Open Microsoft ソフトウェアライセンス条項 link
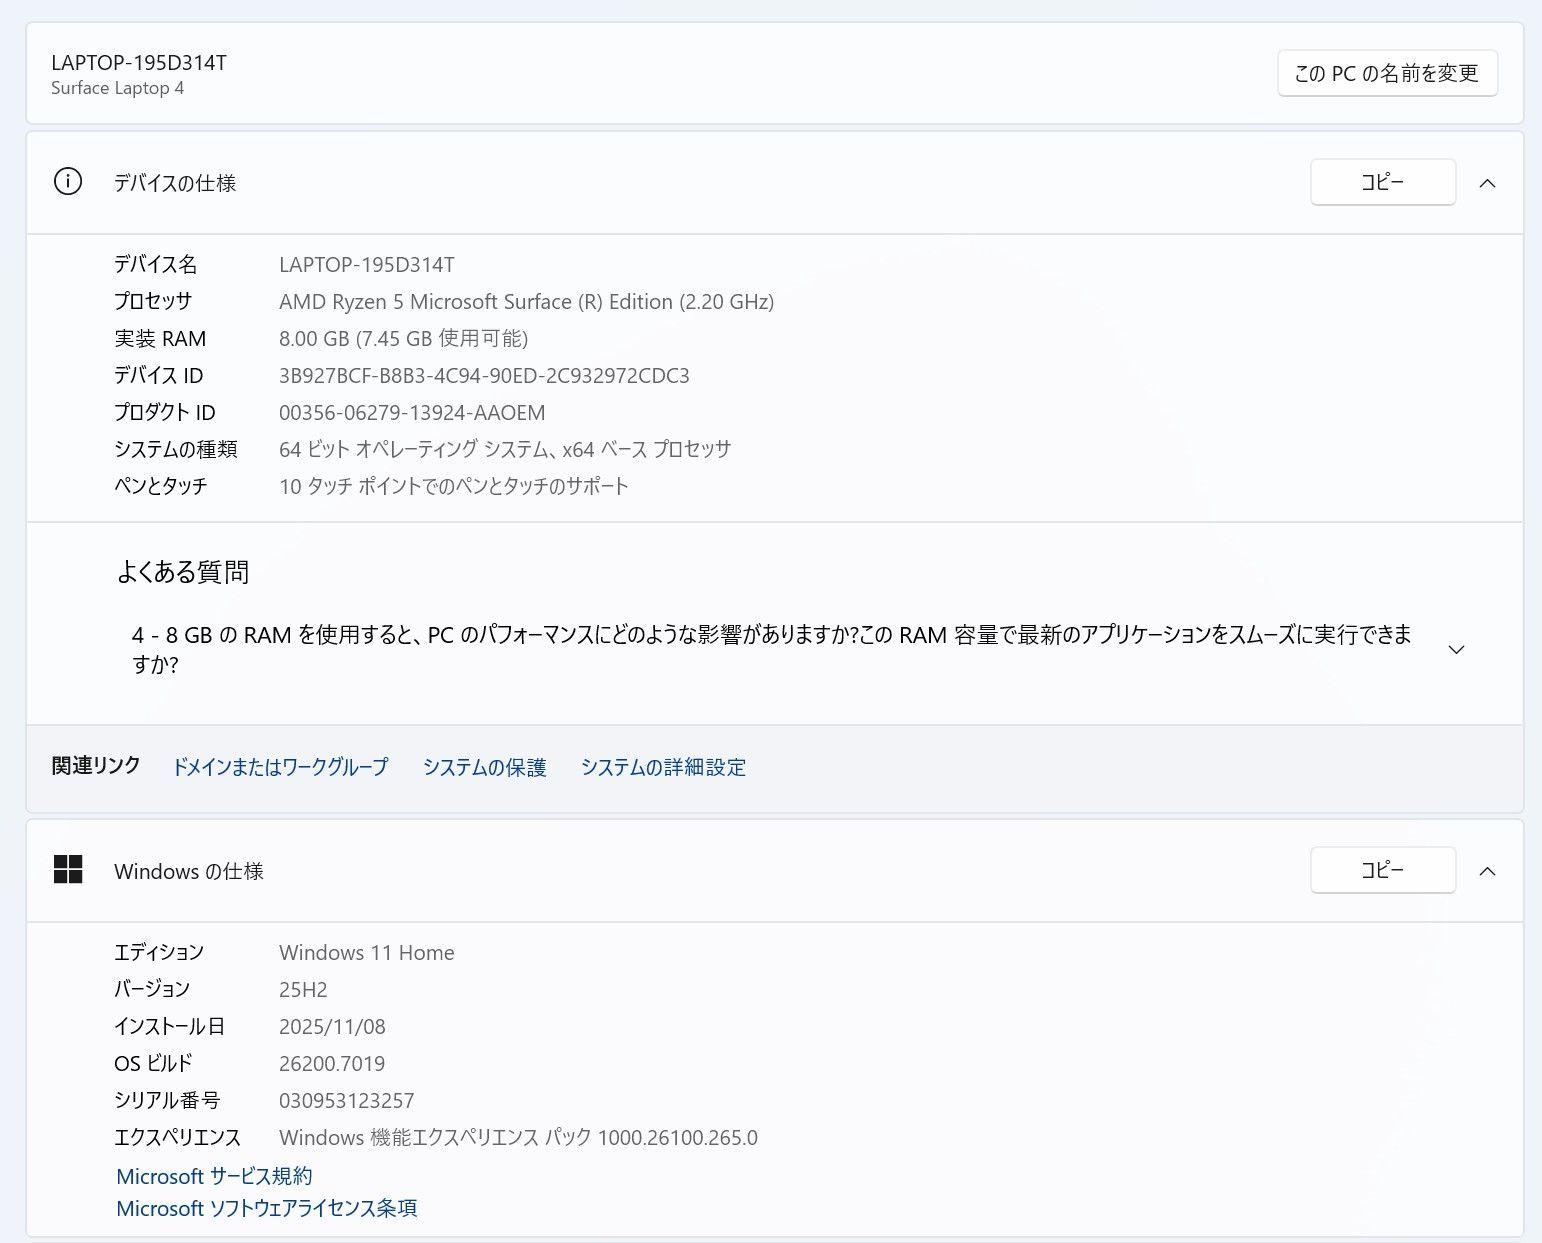This screenshot has height=1243, width=1542. point(266,1208)
